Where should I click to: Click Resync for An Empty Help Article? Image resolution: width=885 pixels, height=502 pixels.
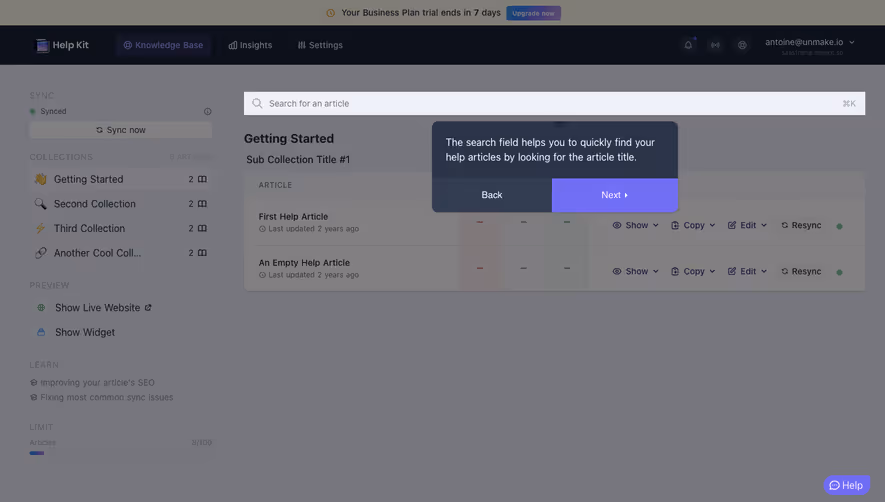(801, 272)
